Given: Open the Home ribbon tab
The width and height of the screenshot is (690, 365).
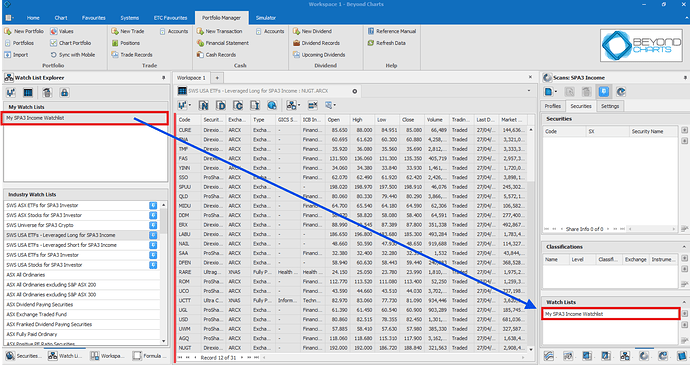Looking at the screenshot, I should coord(33,18).
